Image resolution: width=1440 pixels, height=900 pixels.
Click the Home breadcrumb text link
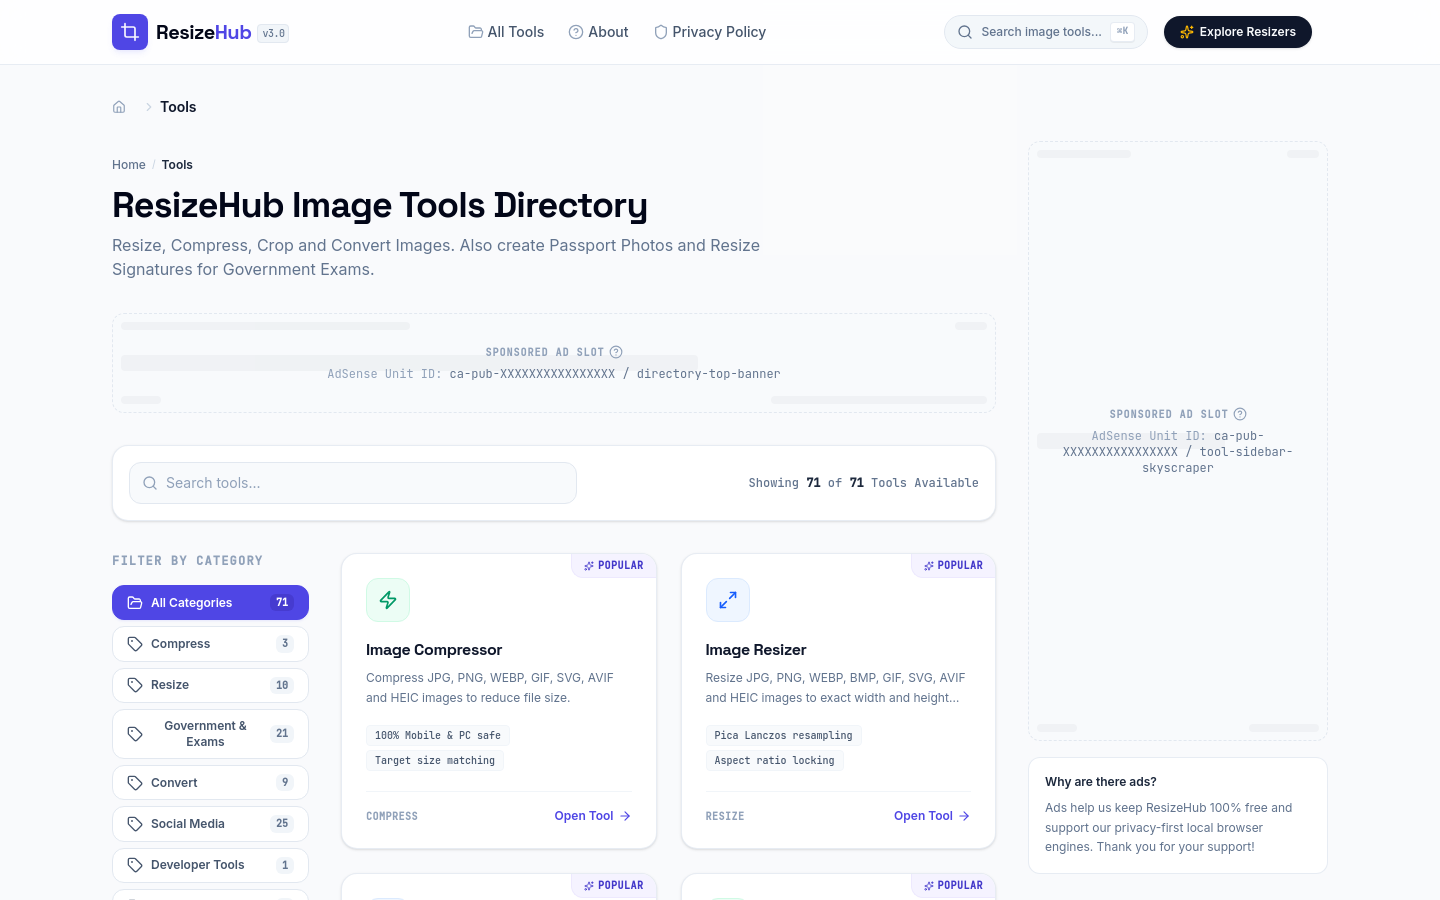[129, 165]
